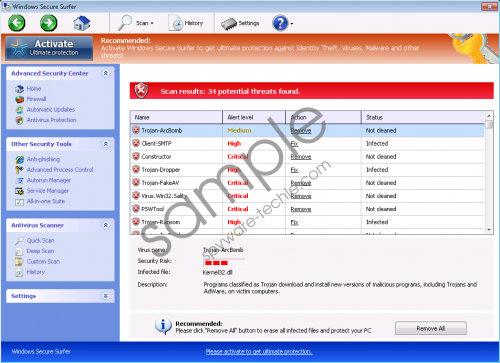Viewport: 500px width, 363px height.
Task: Click the red shield icon in scan results banner
Action: click(x=141, y=90)
